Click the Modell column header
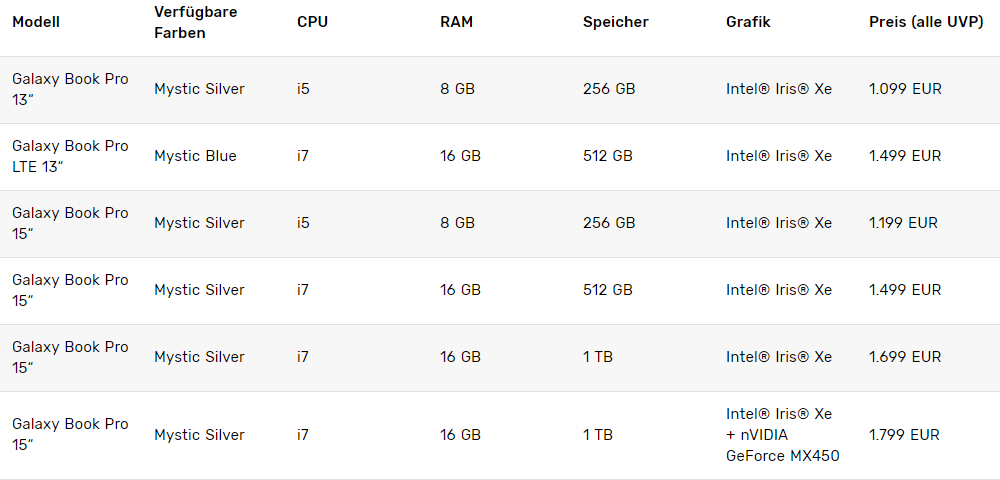The image size is (1000, 480). (x=36, y=22)
